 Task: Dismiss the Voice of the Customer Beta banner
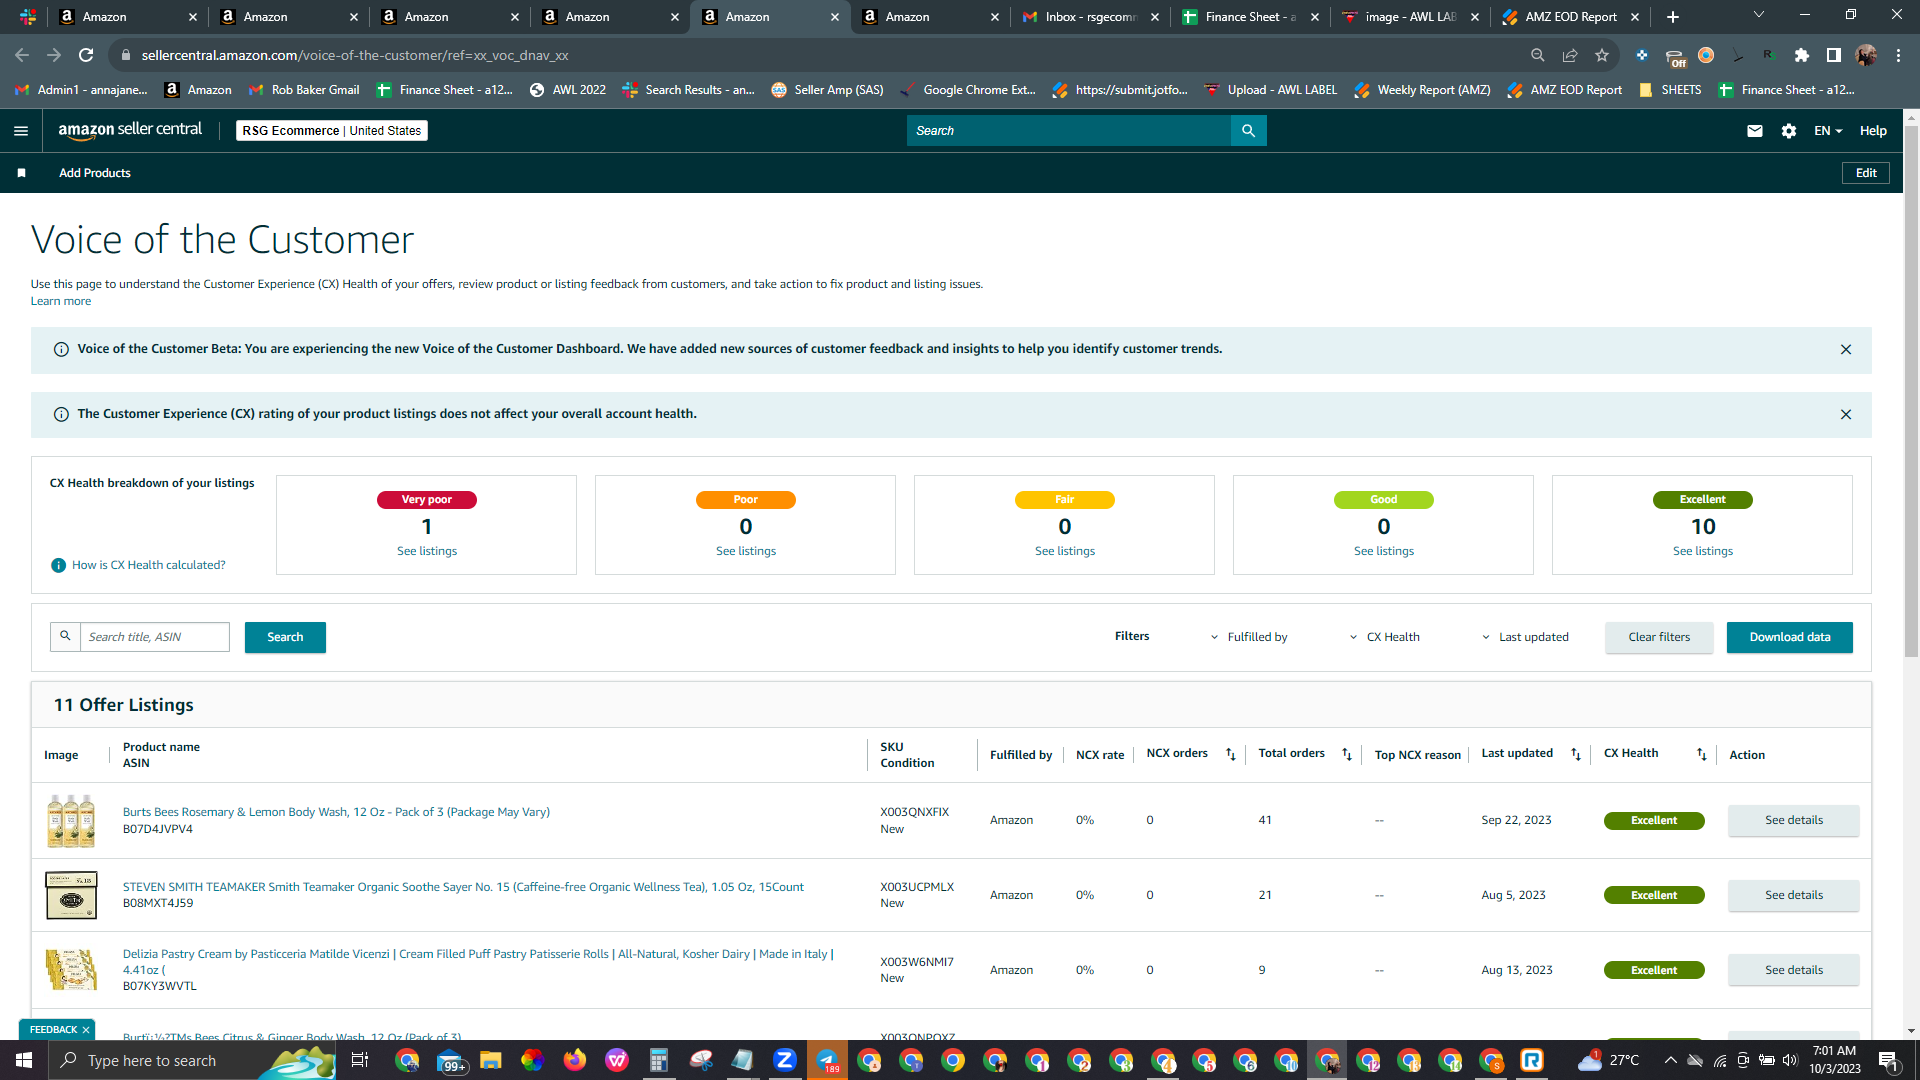point(1846,349)
